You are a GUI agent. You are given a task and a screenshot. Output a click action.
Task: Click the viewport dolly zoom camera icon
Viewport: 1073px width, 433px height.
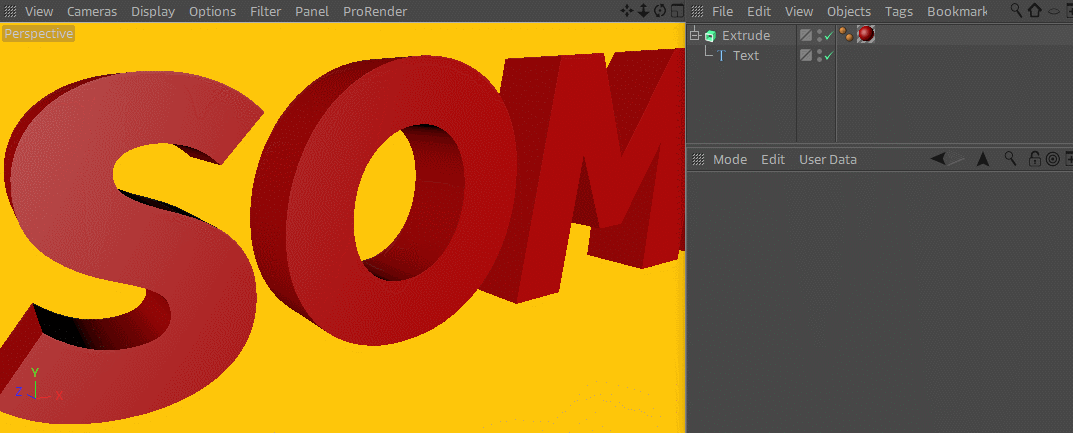tap(643, 11)
